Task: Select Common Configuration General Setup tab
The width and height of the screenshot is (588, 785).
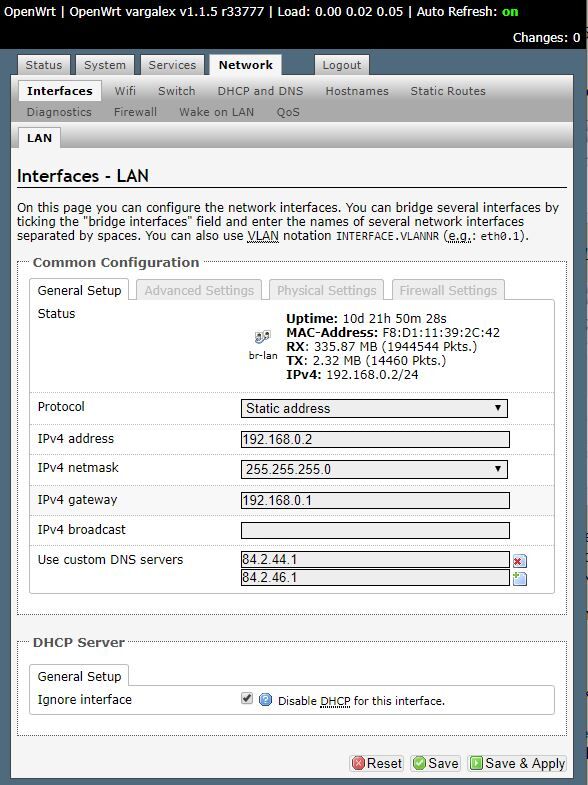Action: pyautogui.click(x=79, y=290)
